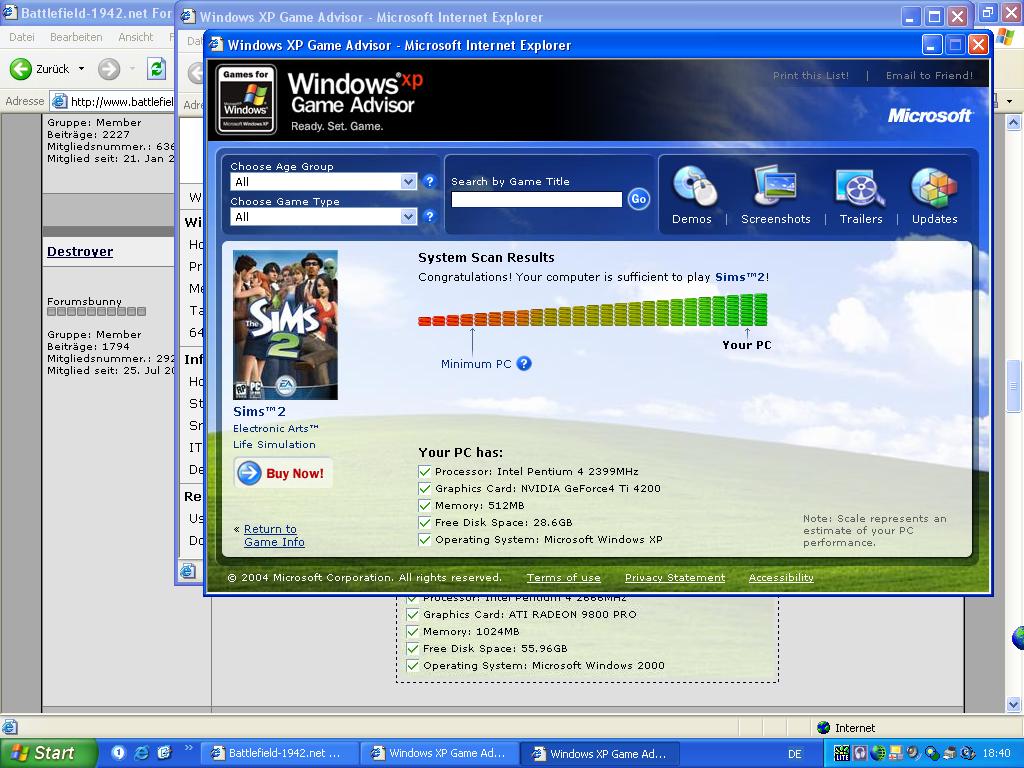Click the taskbar clock showing 18:40
The width and height of the screenshot is (1024, 768).
(x=997, y=754)
